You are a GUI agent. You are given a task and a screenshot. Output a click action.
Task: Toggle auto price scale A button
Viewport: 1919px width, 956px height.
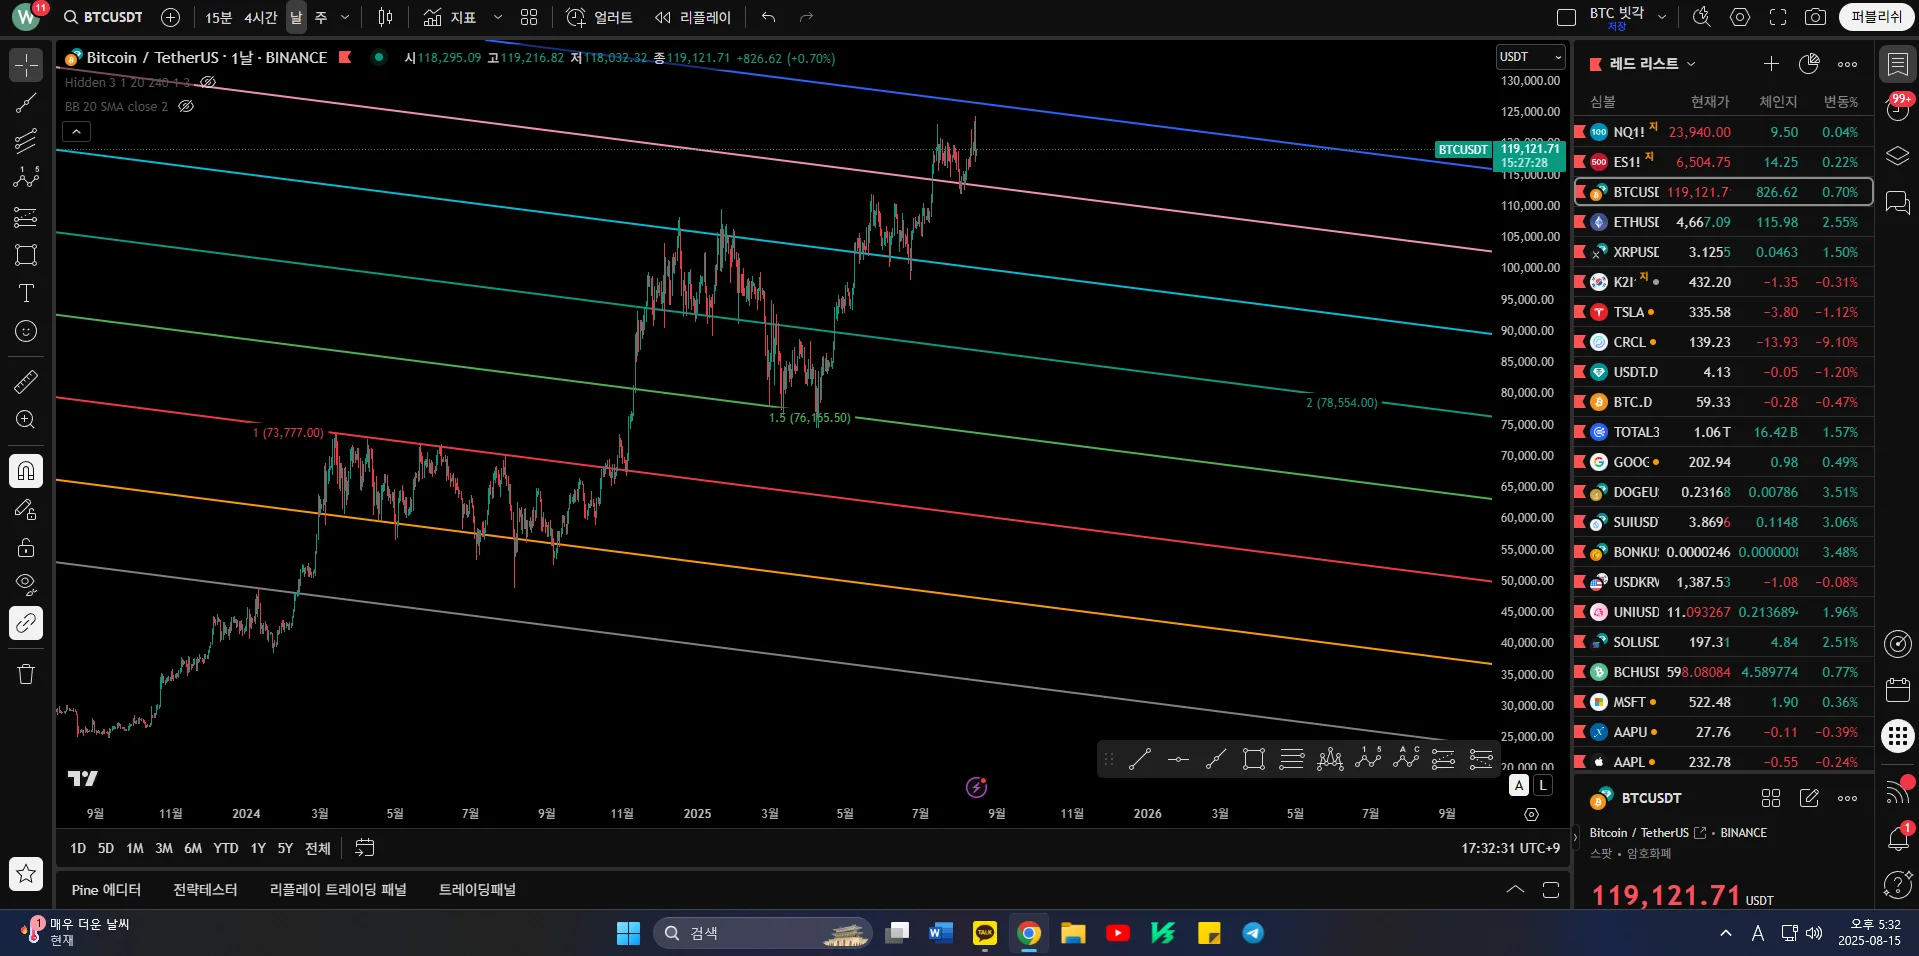point(1519,785)
